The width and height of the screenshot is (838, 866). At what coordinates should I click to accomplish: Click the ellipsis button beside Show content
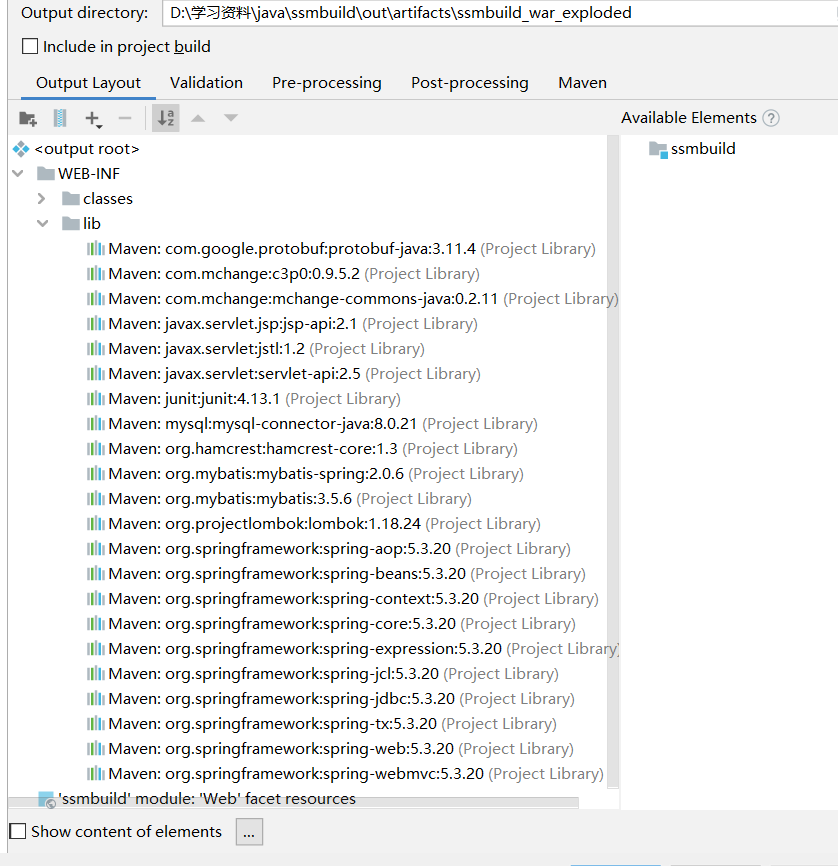(x=249, y=832)
